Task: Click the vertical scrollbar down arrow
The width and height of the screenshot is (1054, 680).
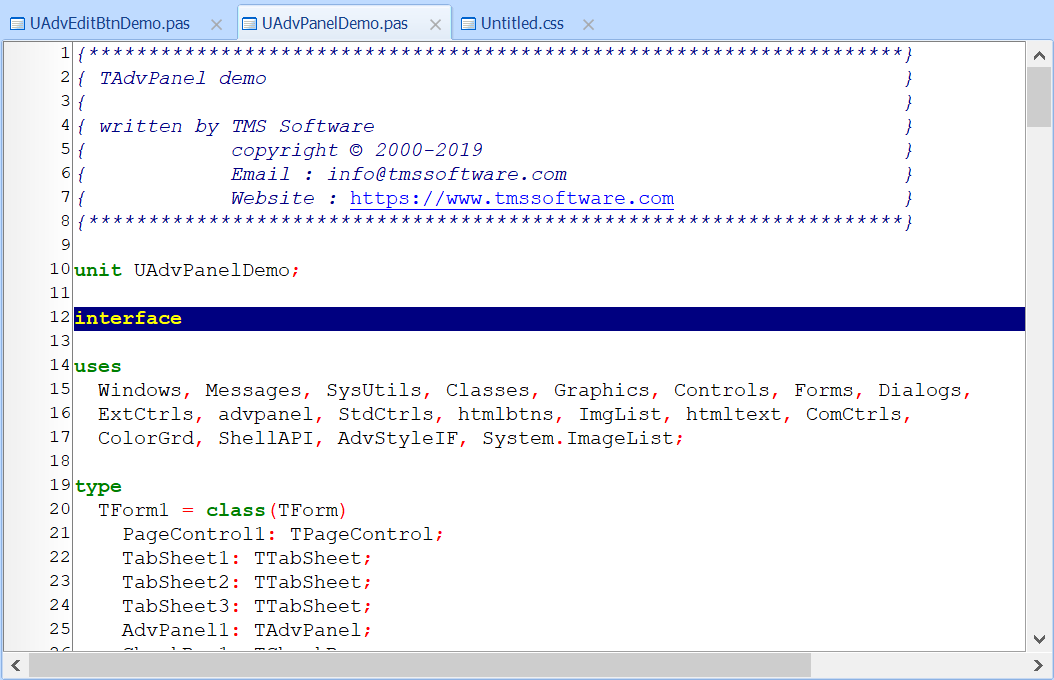Action: 1039,639
